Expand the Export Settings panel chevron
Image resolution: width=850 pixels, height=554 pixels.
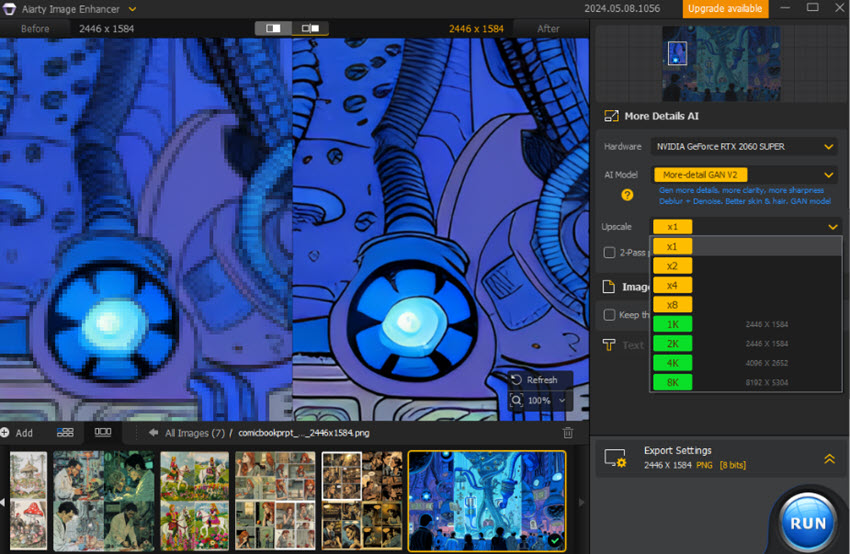pyautogui.click(x=829, y=459)
